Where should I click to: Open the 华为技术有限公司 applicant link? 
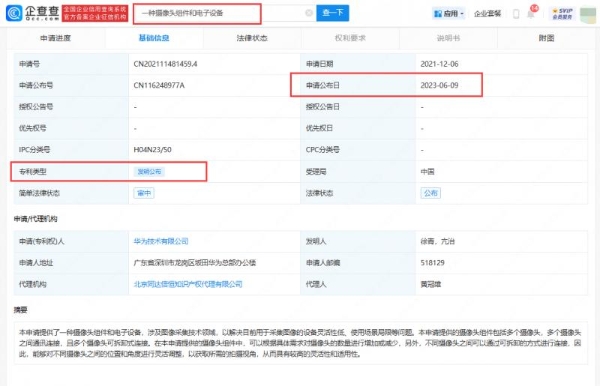[x=161, y=241]
